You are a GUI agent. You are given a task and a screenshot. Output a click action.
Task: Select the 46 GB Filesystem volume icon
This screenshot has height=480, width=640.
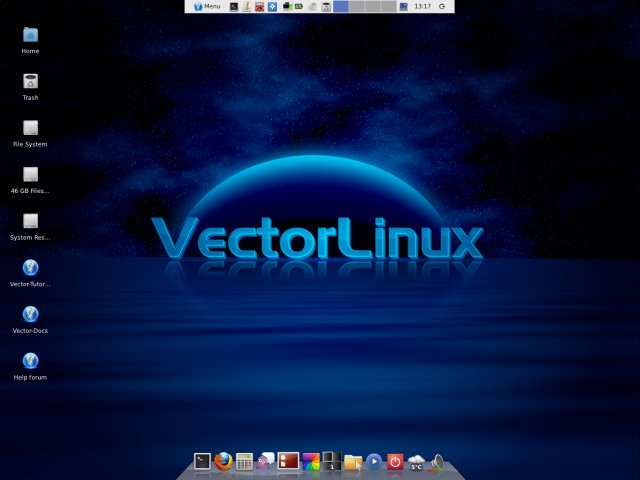(30, 180)
